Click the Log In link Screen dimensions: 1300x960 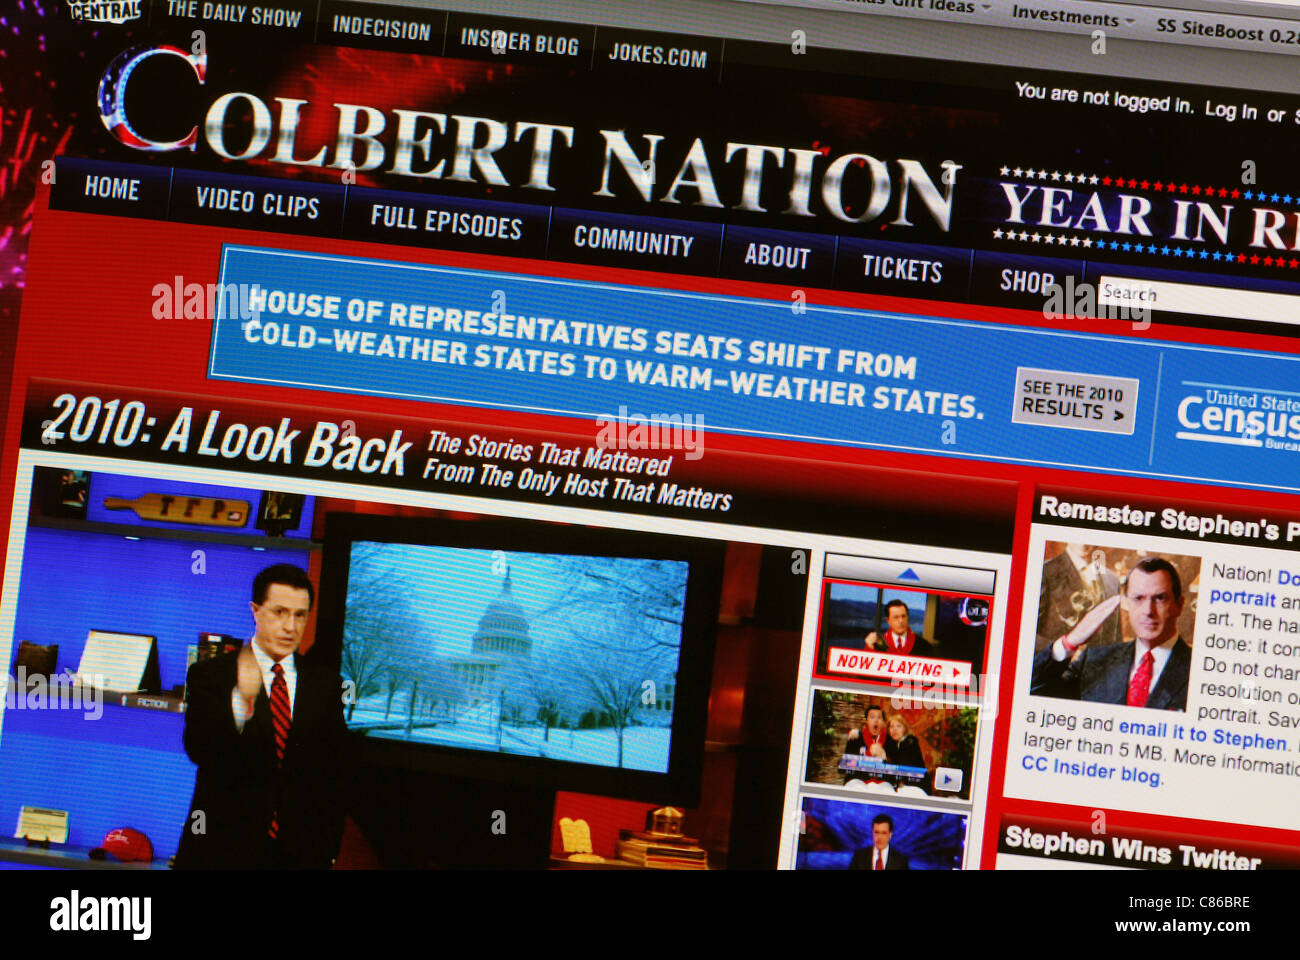1231,111
